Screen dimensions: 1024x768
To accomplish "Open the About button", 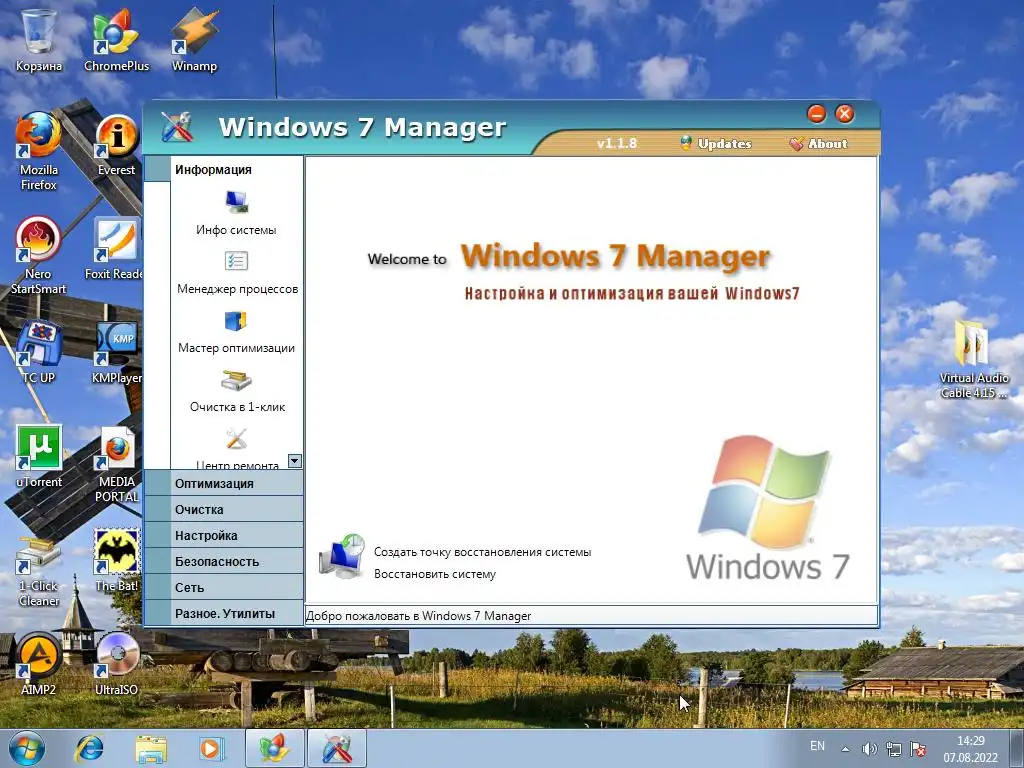I will click(818, 144).
